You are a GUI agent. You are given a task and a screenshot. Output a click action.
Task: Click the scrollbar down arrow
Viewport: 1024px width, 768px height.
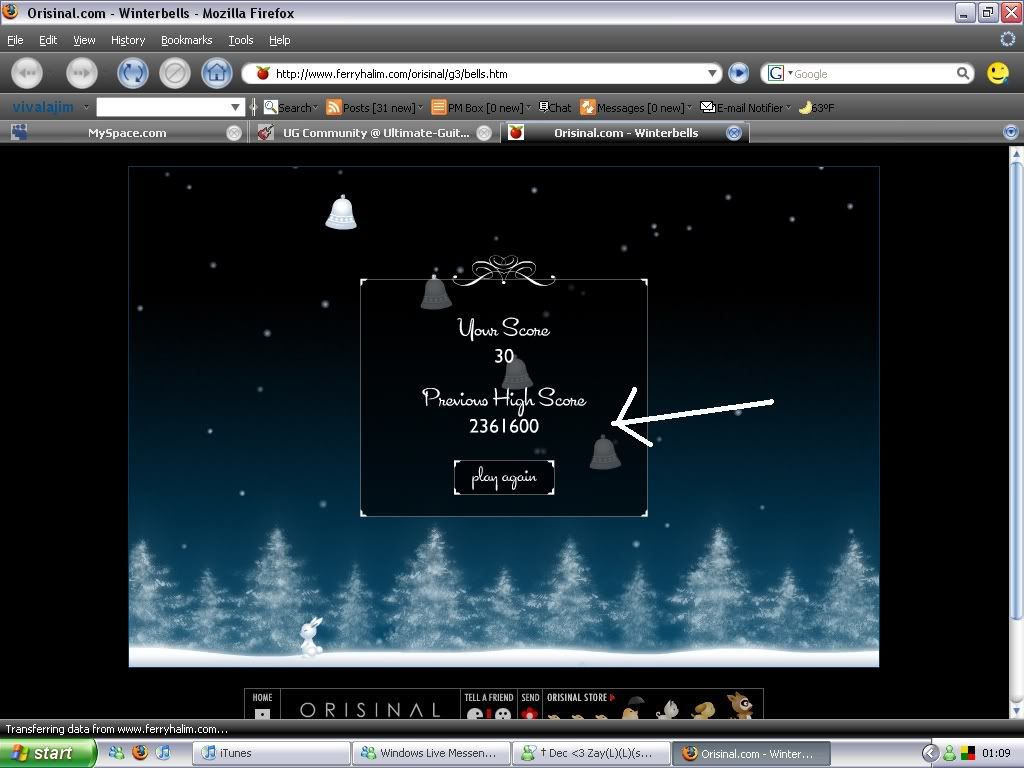point(1016,710)
